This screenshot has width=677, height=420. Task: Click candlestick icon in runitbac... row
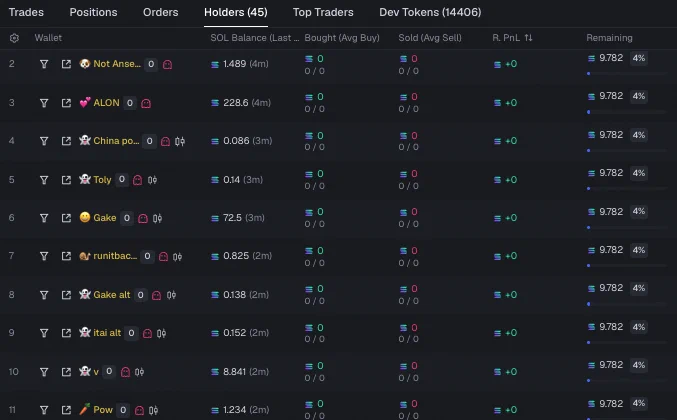(177, 257)
